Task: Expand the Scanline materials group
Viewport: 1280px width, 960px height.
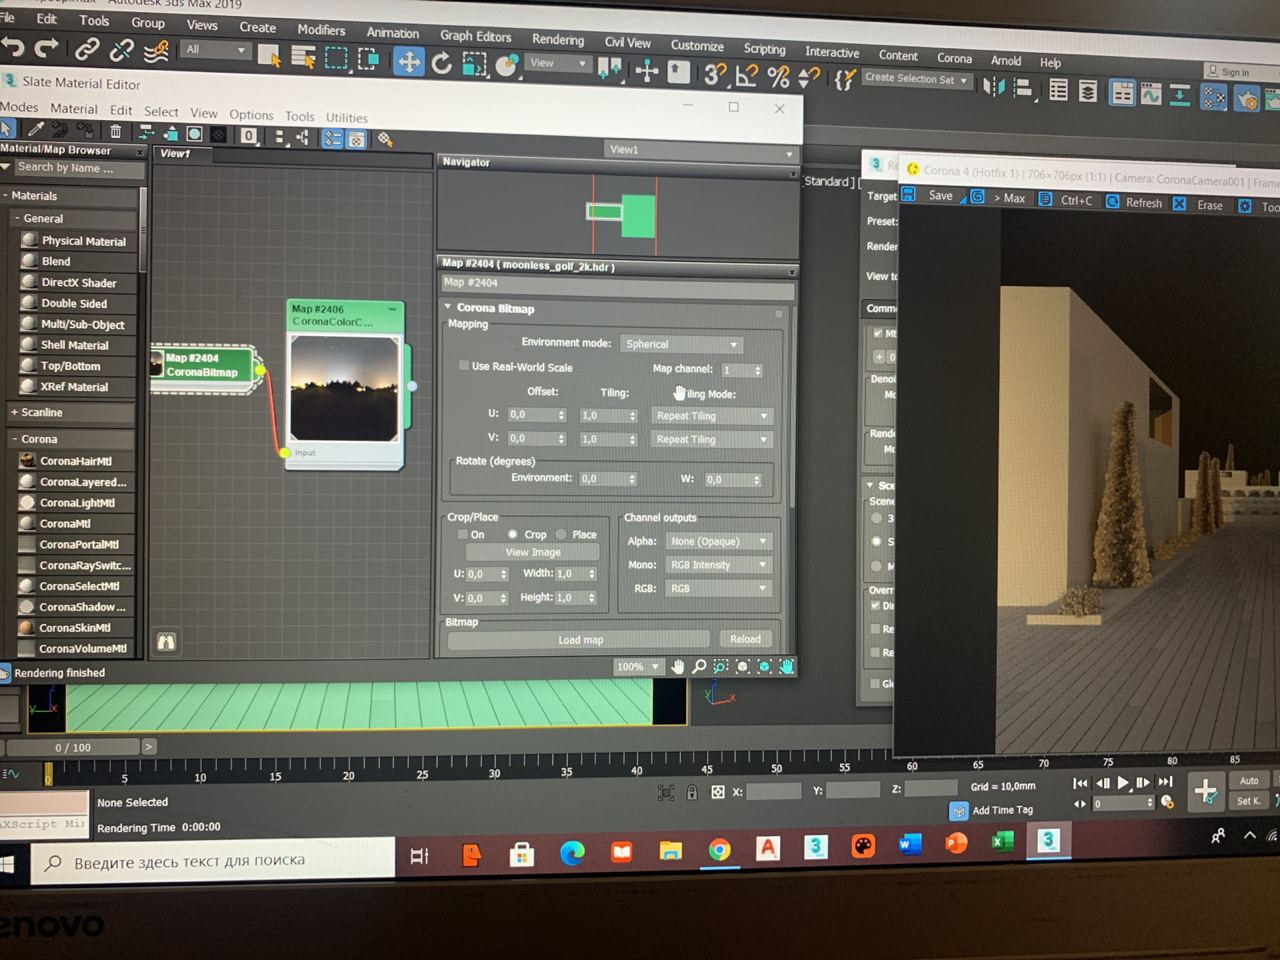Action: [x=14, y=412]
